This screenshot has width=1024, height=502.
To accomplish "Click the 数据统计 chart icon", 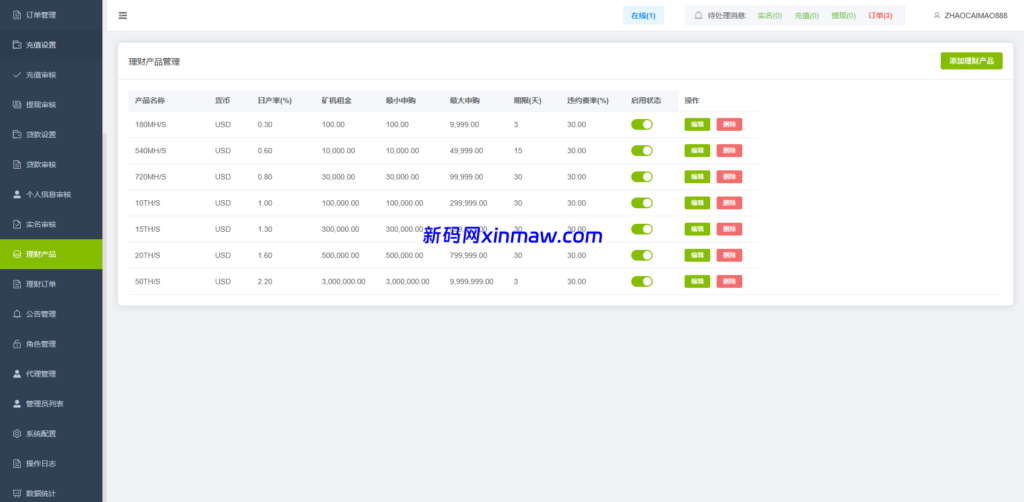I will pos(18,494).
